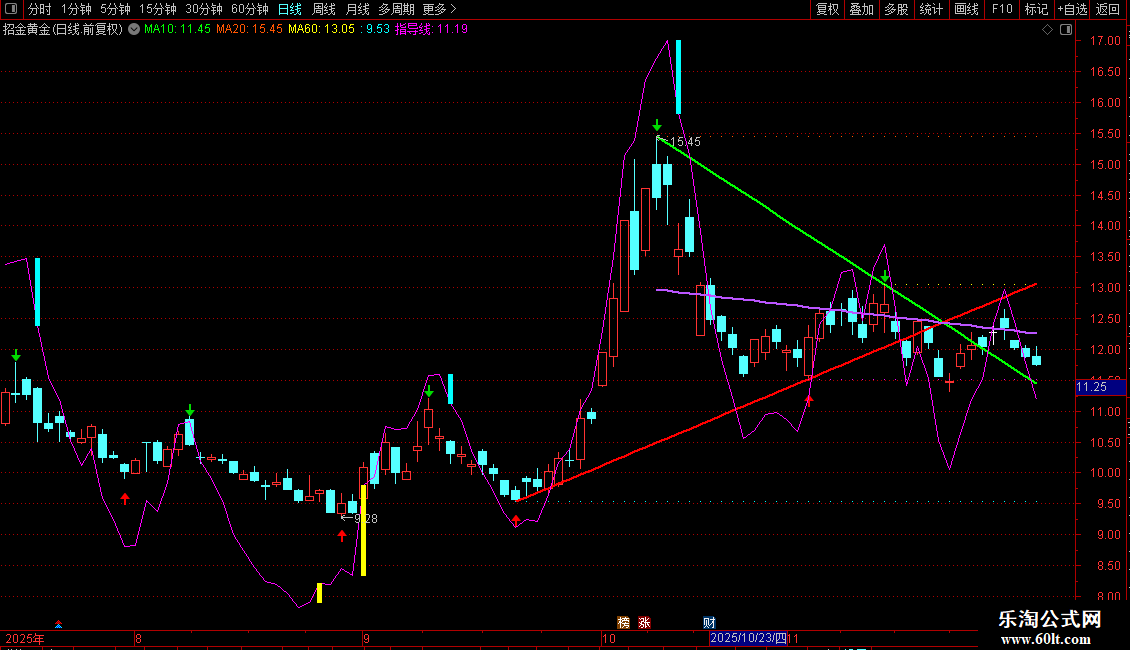Select the 30分钟 period
The height and width of the screenshot is (650, 1130).
point(204,9)
